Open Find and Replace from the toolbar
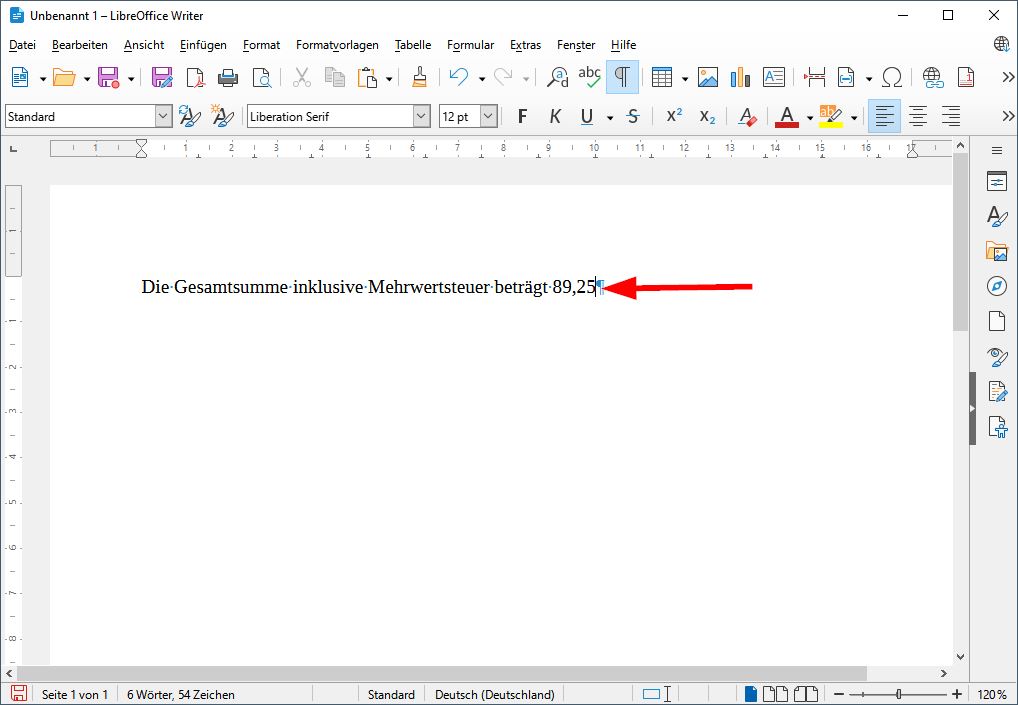This screenshot has height=705, width=1018. pyautogui.click(x=555, y=76)
